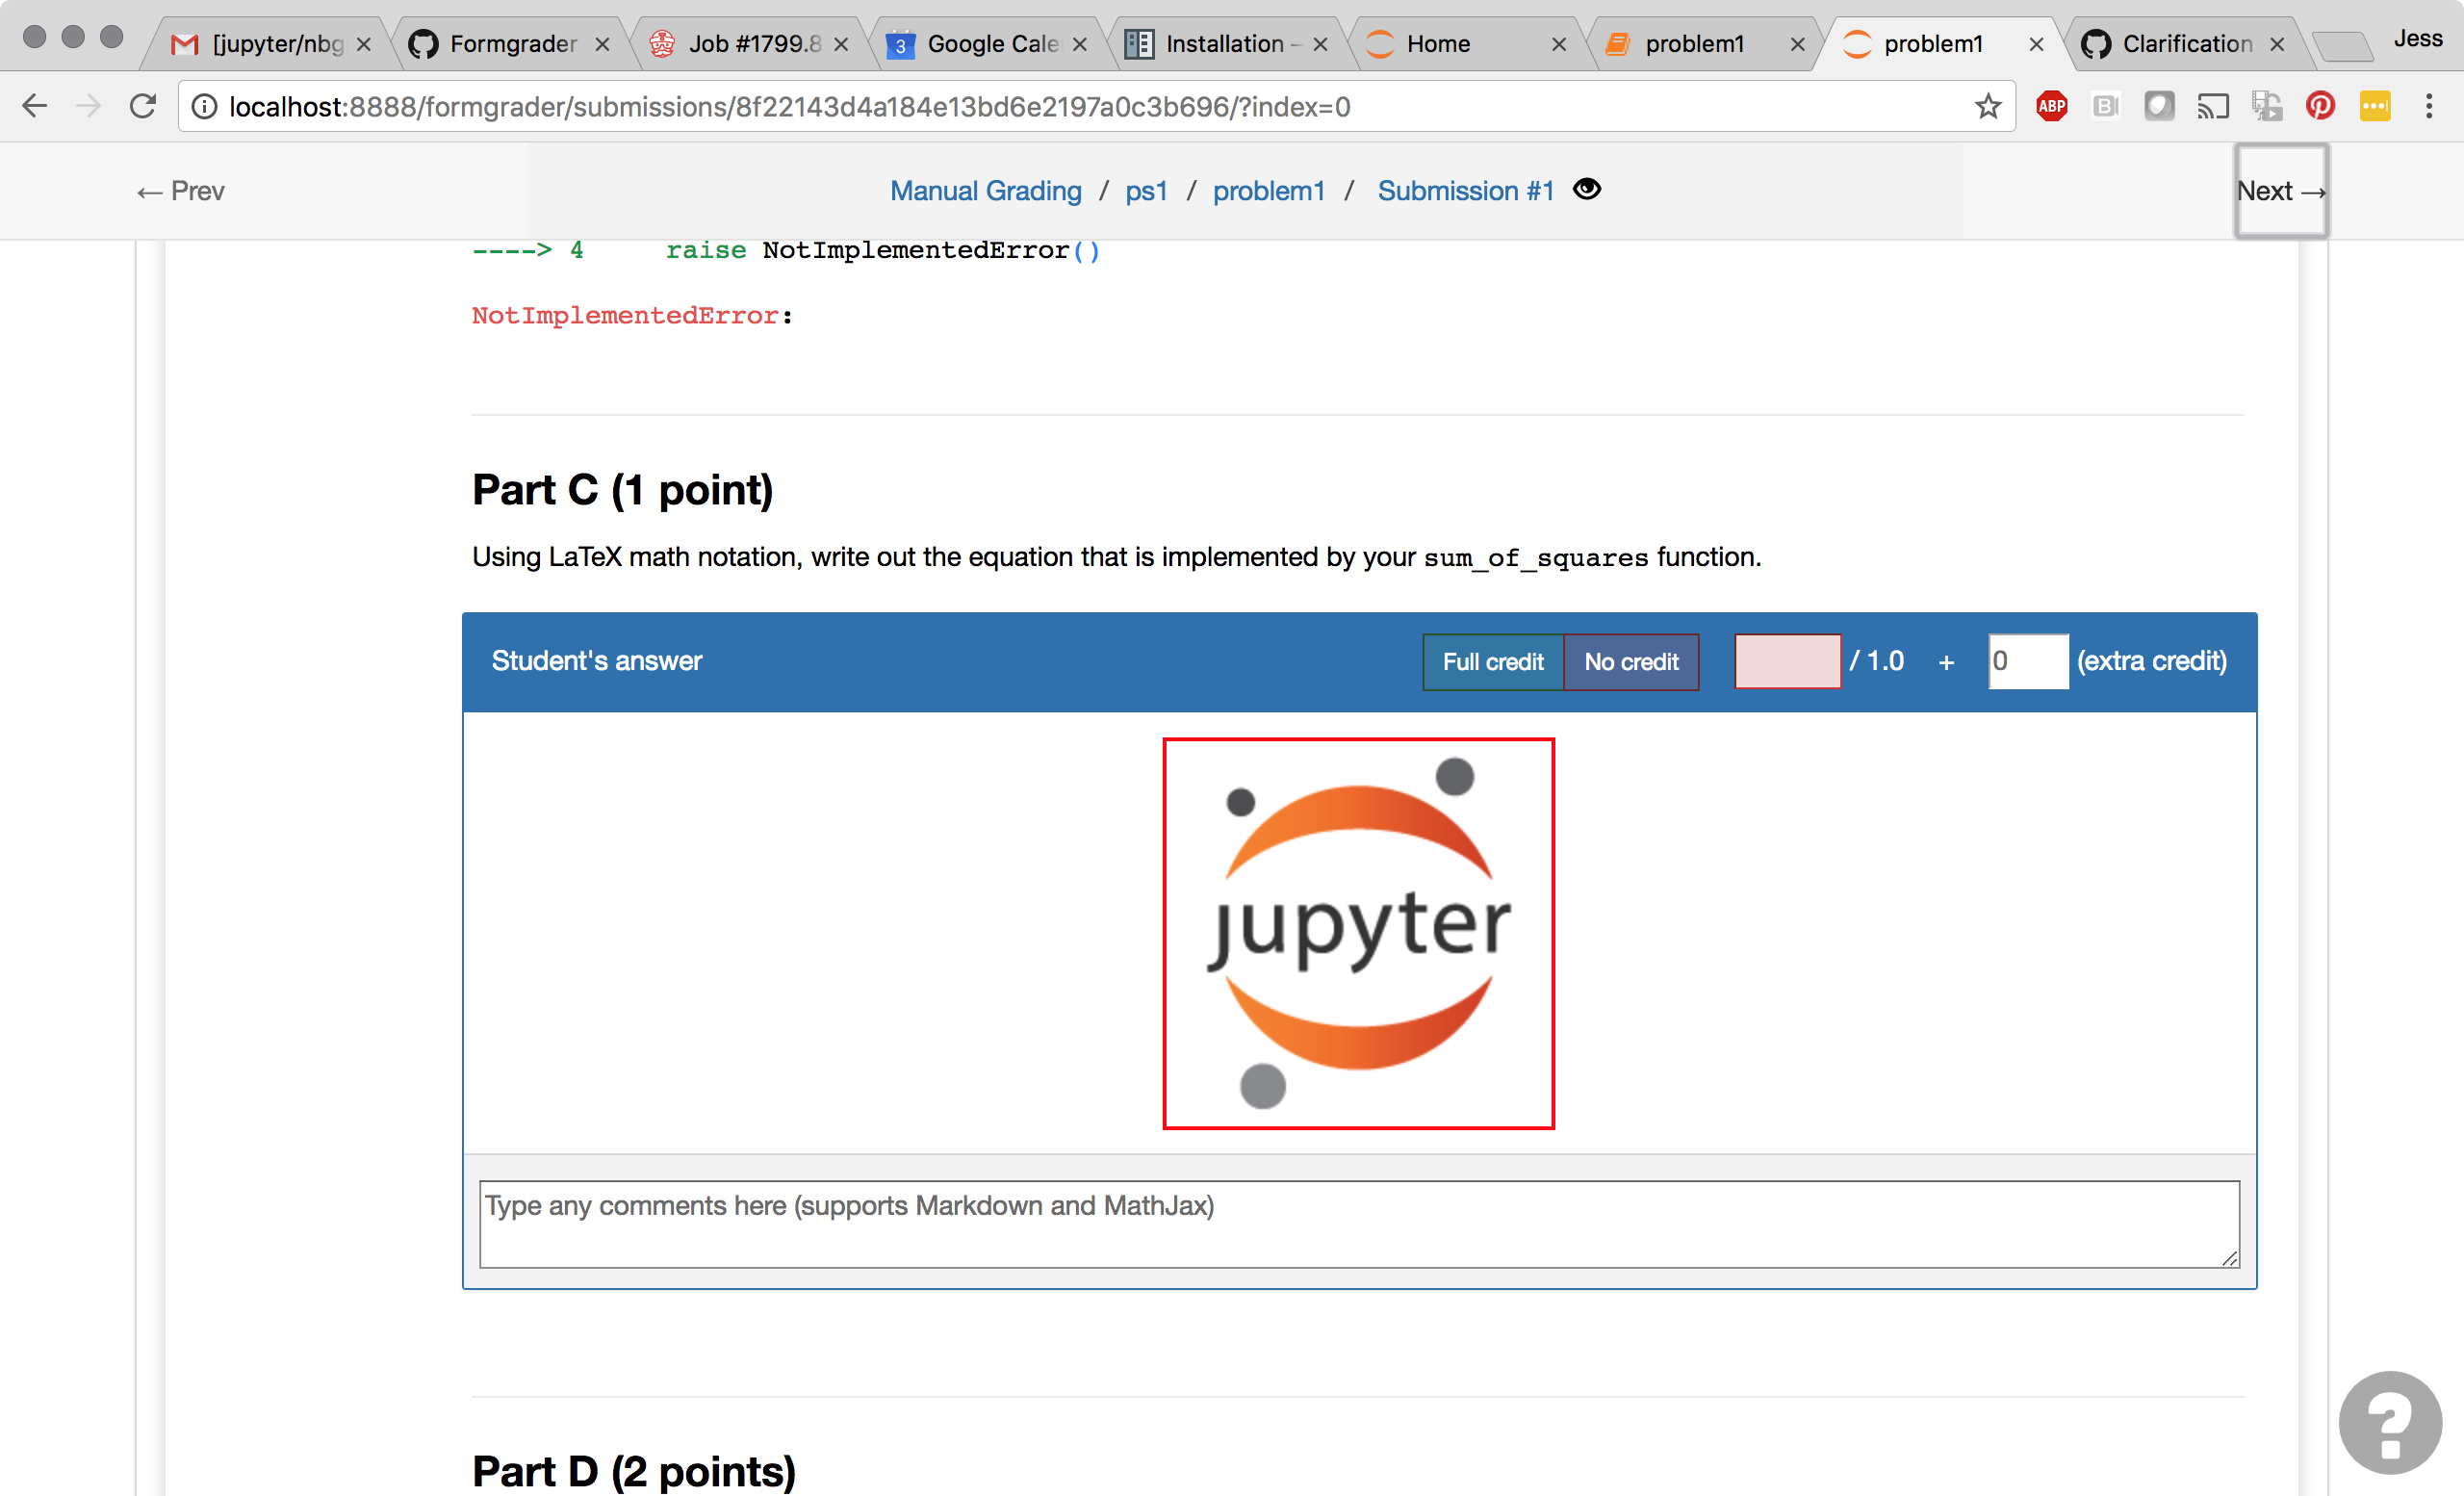This screenshot has height=1496, width=2464.
Task: Click the help question mark button
Action: (2389, 1421)
